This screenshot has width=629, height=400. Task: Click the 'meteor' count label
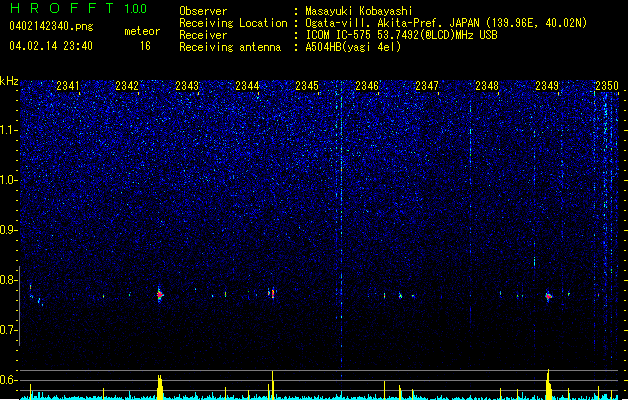click(x=142, y=31)
